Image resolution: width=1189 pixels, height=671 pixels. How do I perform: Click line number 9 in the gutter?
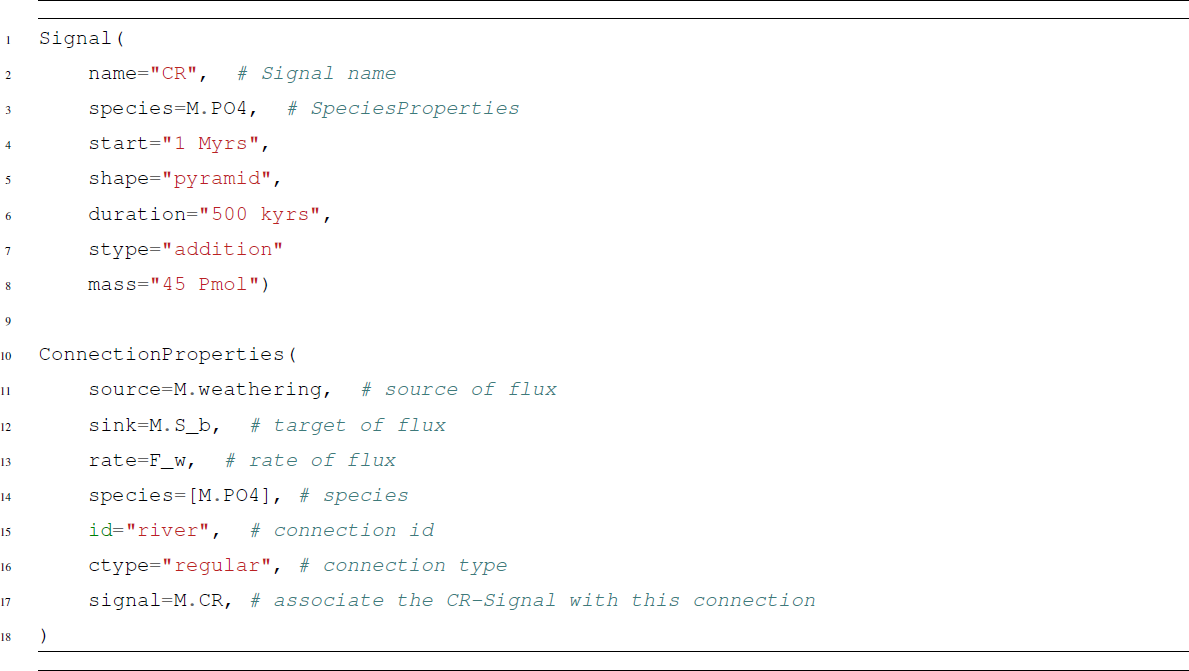(7, 320)
